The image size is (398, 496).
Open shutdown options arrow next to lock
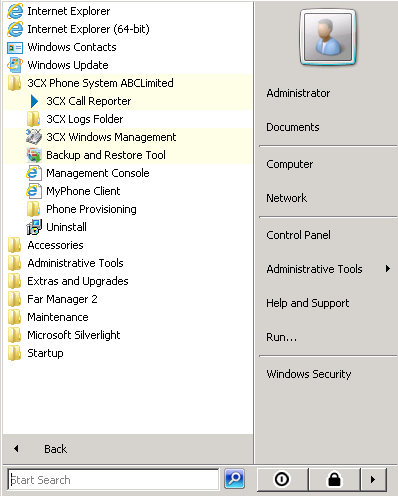373,479
